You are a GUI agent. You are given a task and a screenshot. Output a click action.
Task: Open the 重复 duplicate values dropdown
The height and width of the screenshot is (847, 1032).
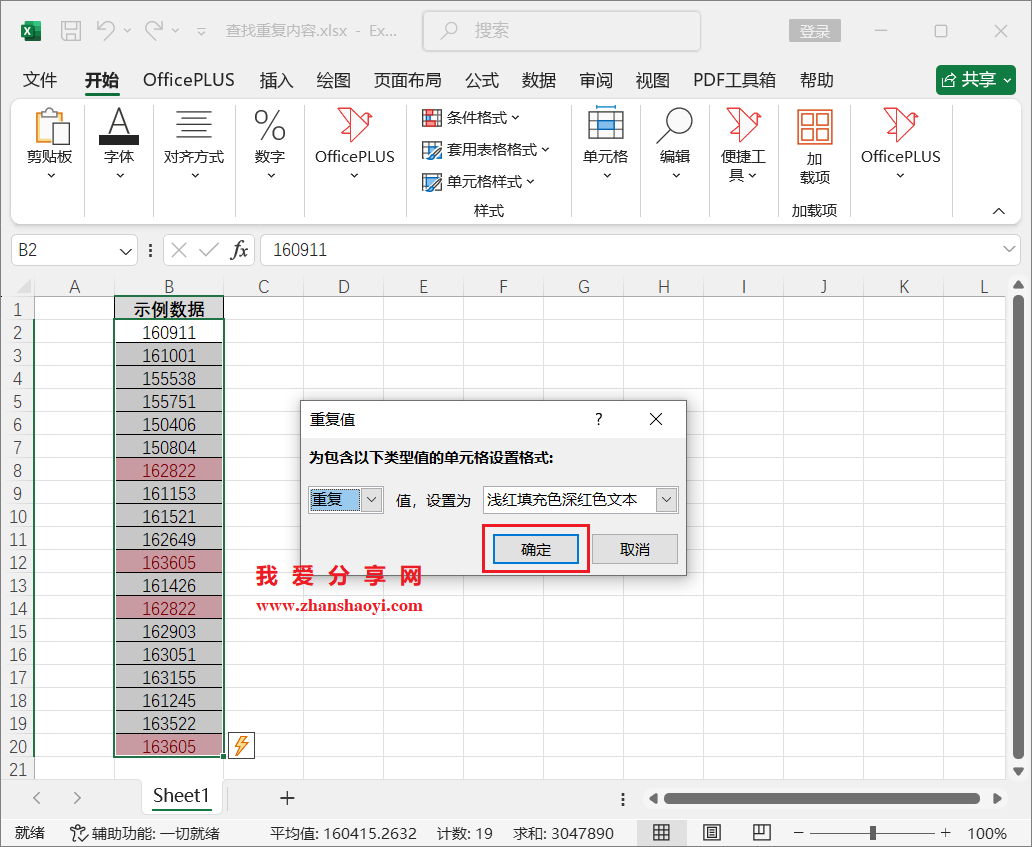click(x=370, y=499)
